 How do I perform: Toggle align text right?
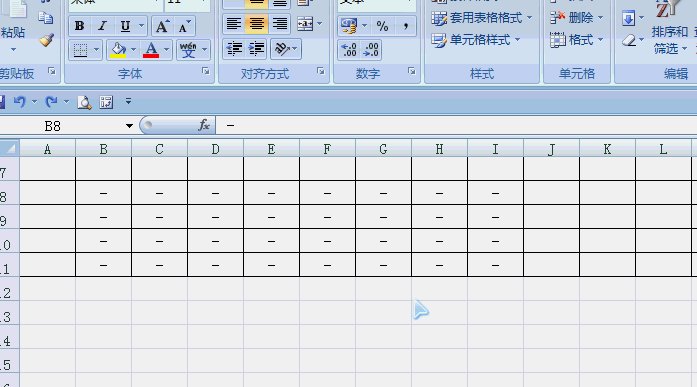[x=280, y=24]
